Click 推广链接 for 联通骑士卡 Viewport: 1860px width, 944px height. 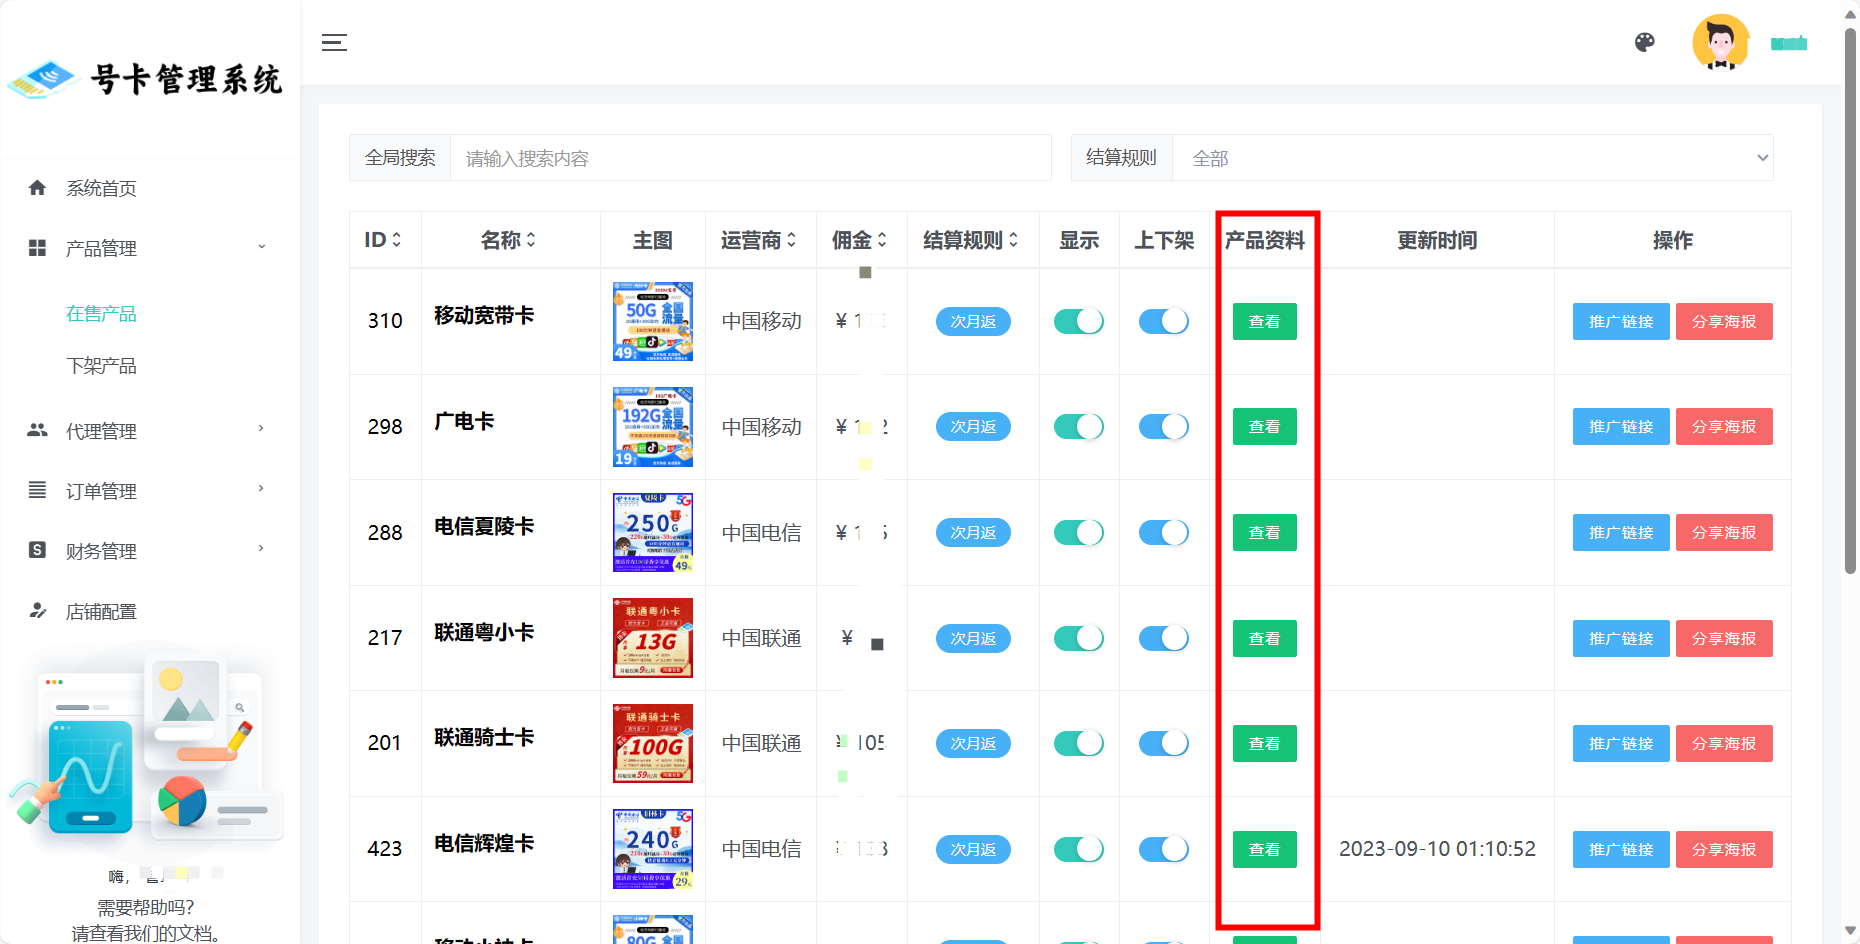[1621, 743]
